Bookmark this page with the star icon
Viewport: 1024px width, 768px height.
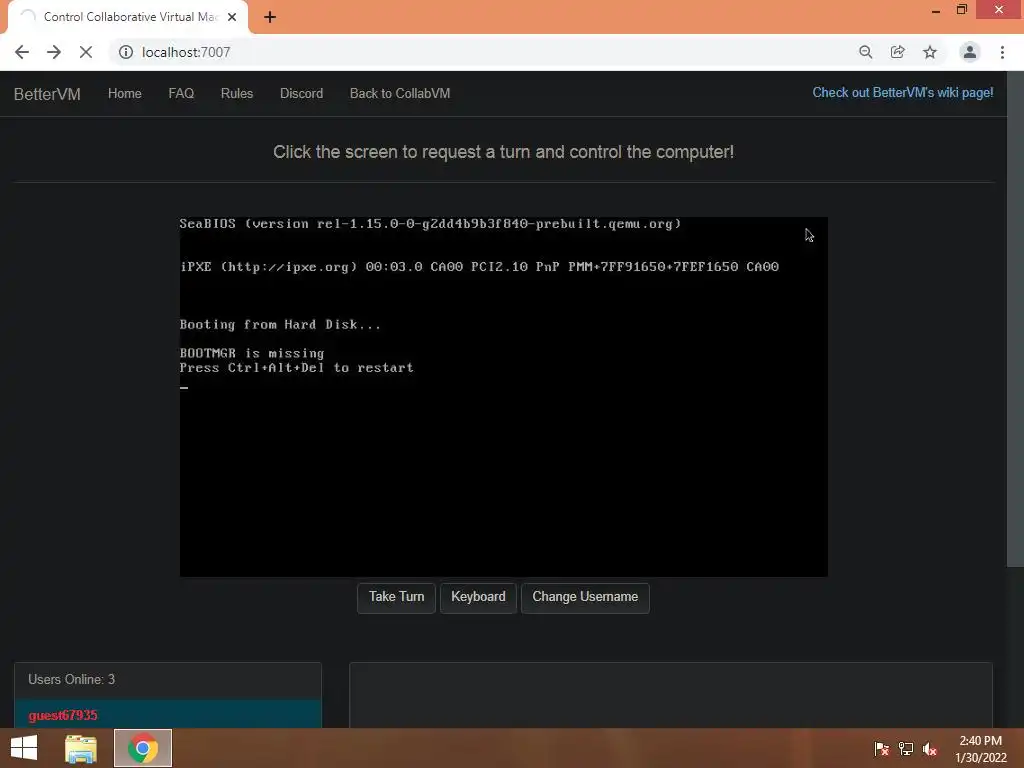[930, 52]
